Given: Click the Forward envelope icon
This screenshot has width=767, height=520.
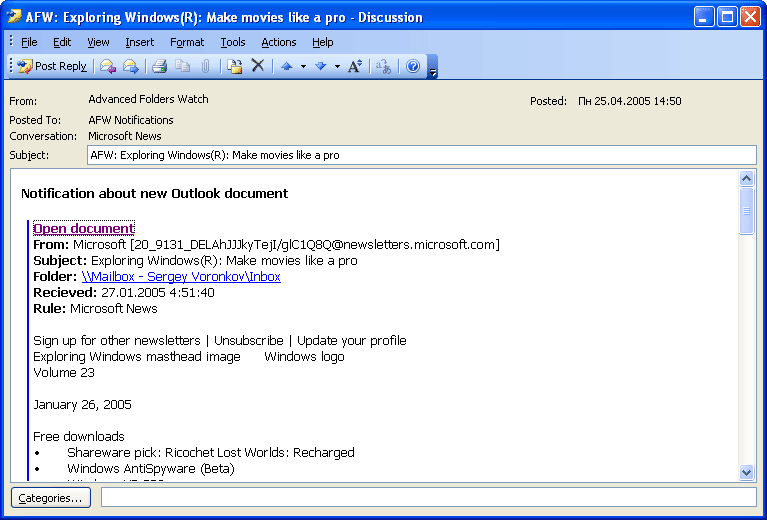Looking at the screenshot, I should [x=131, y=66].
